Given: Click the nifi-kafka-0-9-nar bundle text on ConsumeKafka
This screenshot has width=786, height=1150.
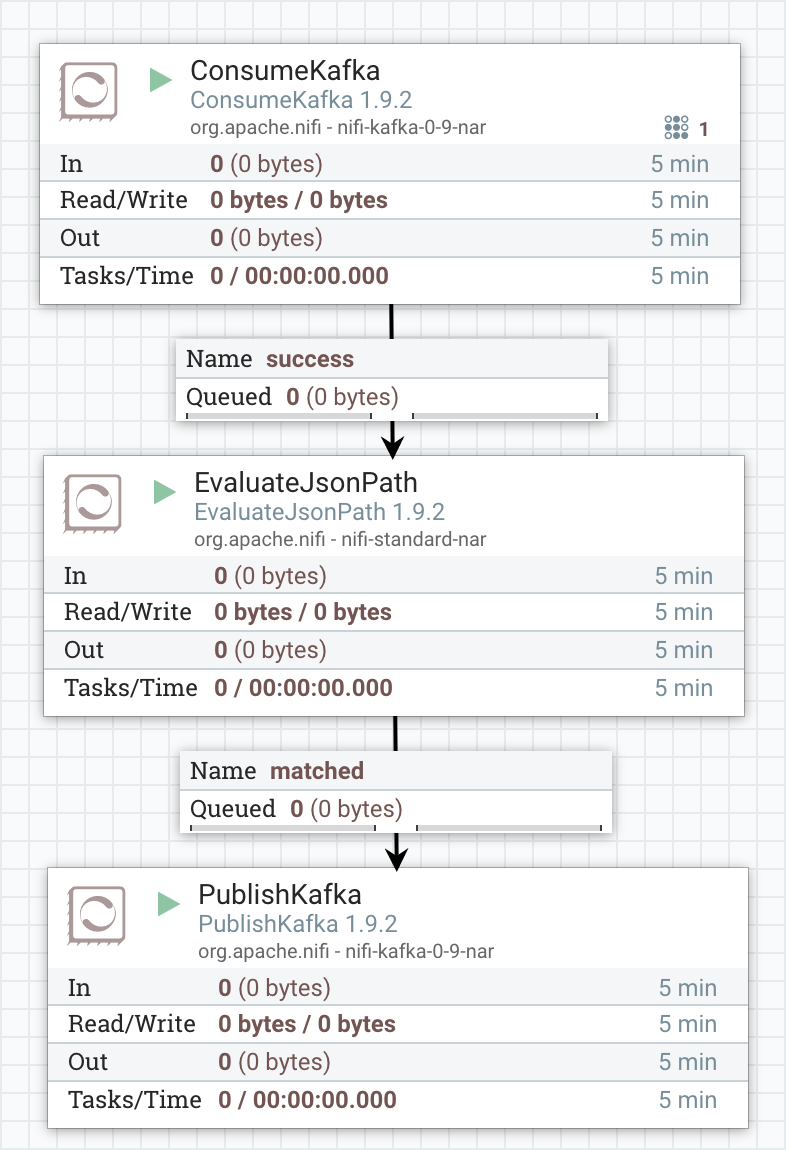Looking at the screenshot, I should tap(411, 128).
